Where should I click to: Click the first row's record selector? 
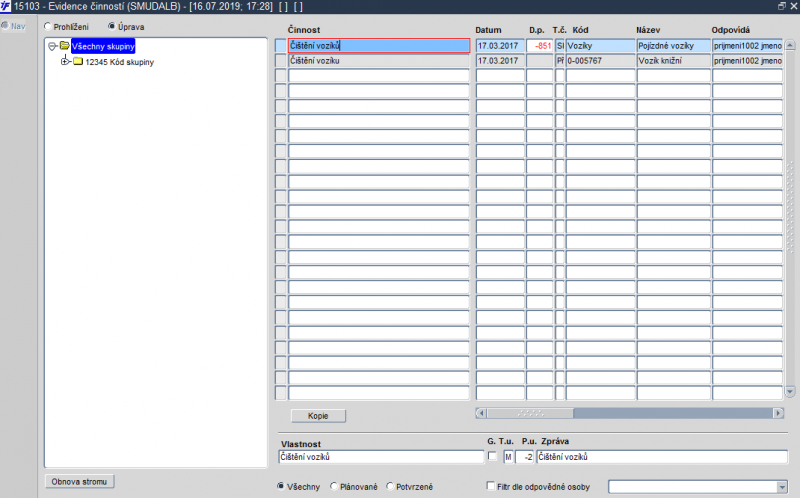click(281, 45)
